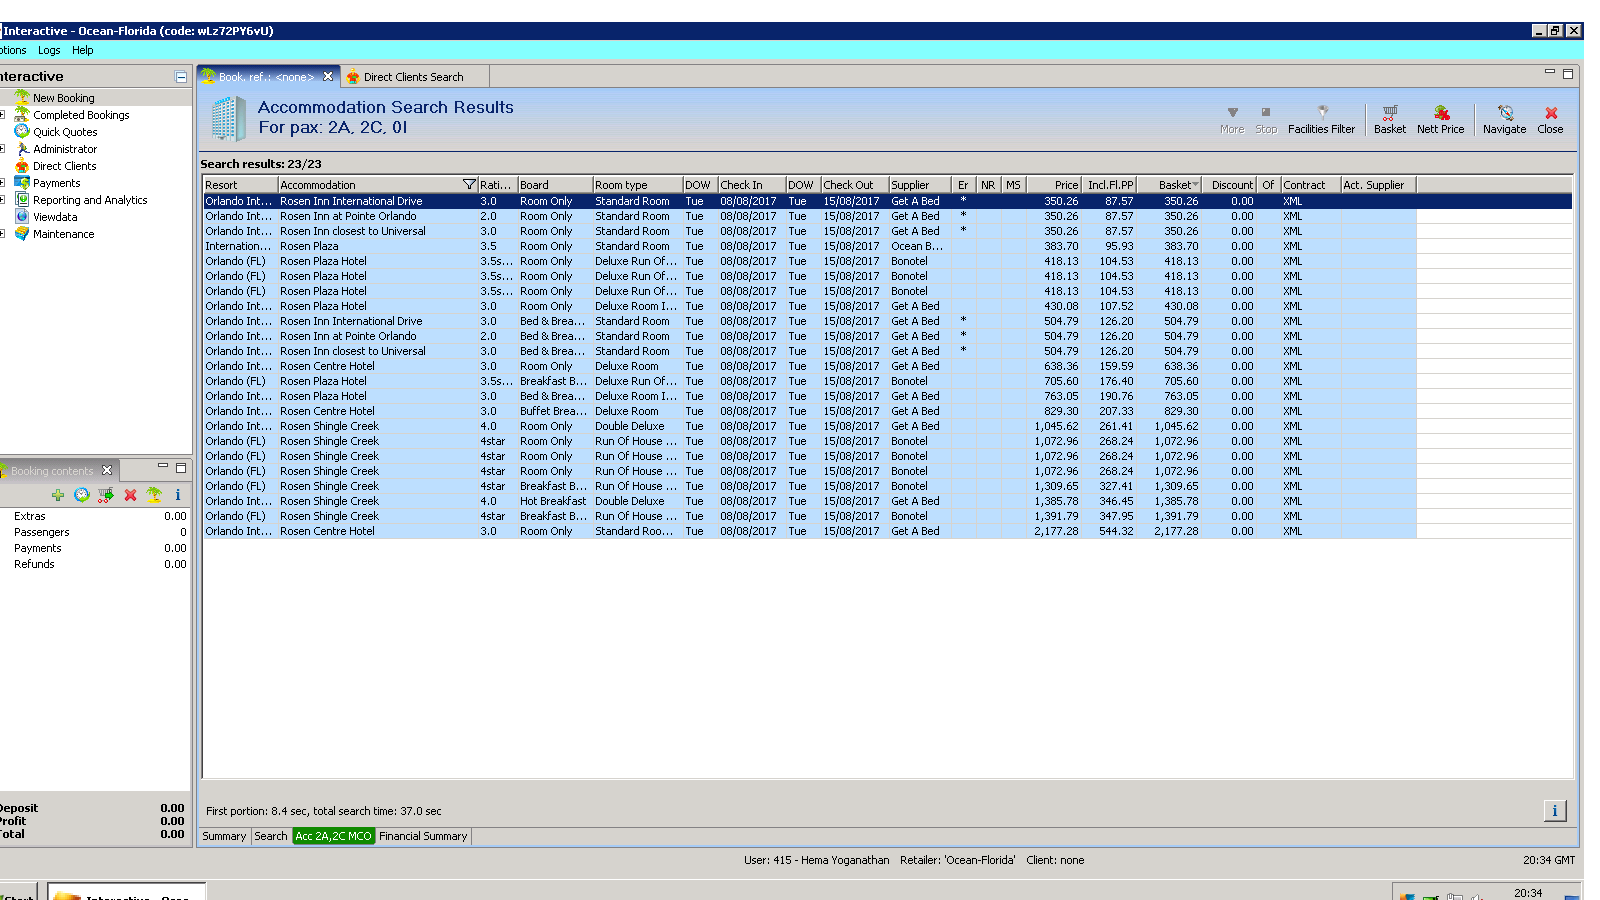1600x900 pixels.
Task: Click the palm tree icon in Booking contents toolbar
Action: tap(154, 495)
